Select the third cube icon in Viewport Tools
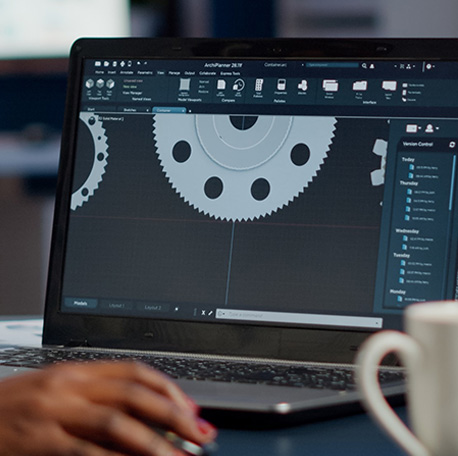 click(110, 83)
